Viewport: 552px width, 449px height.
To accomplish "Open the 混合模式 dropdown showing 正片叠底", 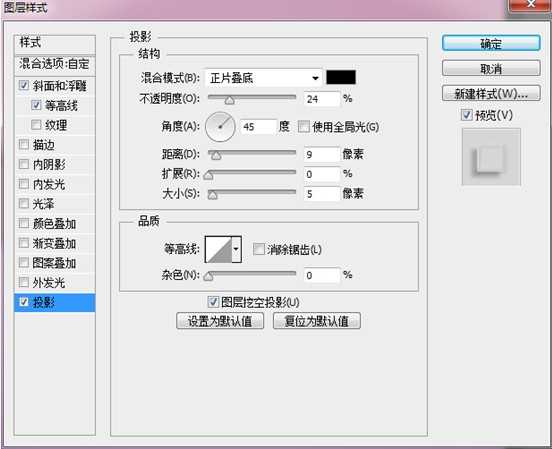I will click(263, 78).
